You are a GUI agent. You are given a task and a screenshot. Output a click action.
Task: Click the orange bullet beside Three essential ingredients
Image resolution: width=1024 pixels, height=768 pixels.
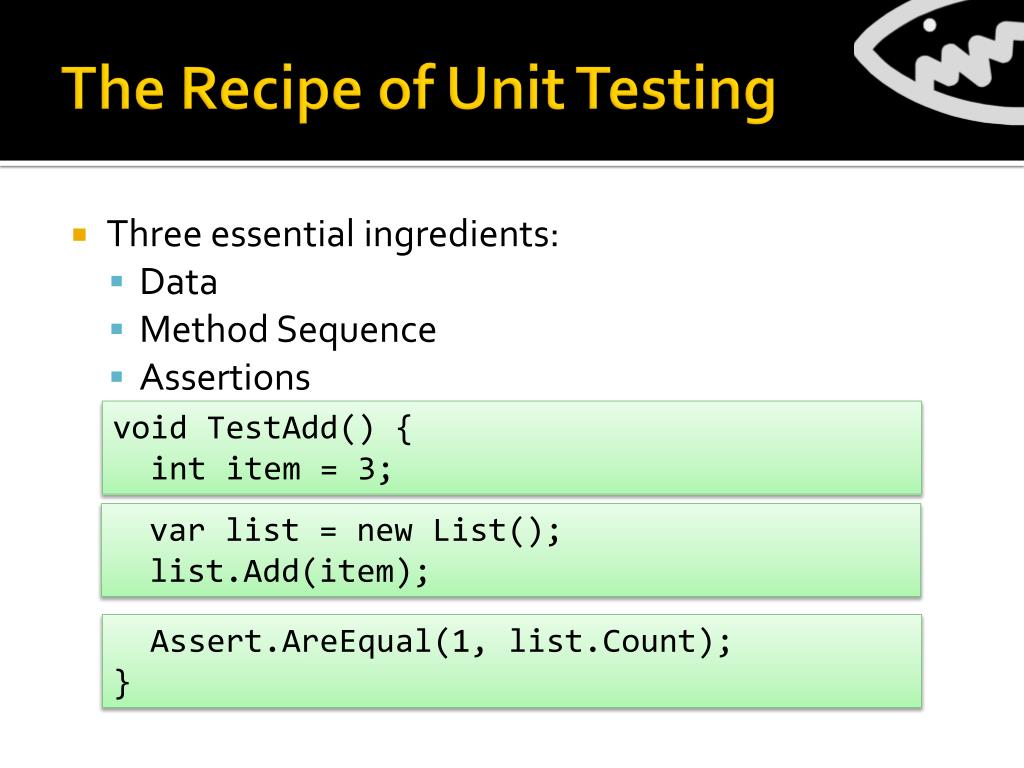(80, 234)
